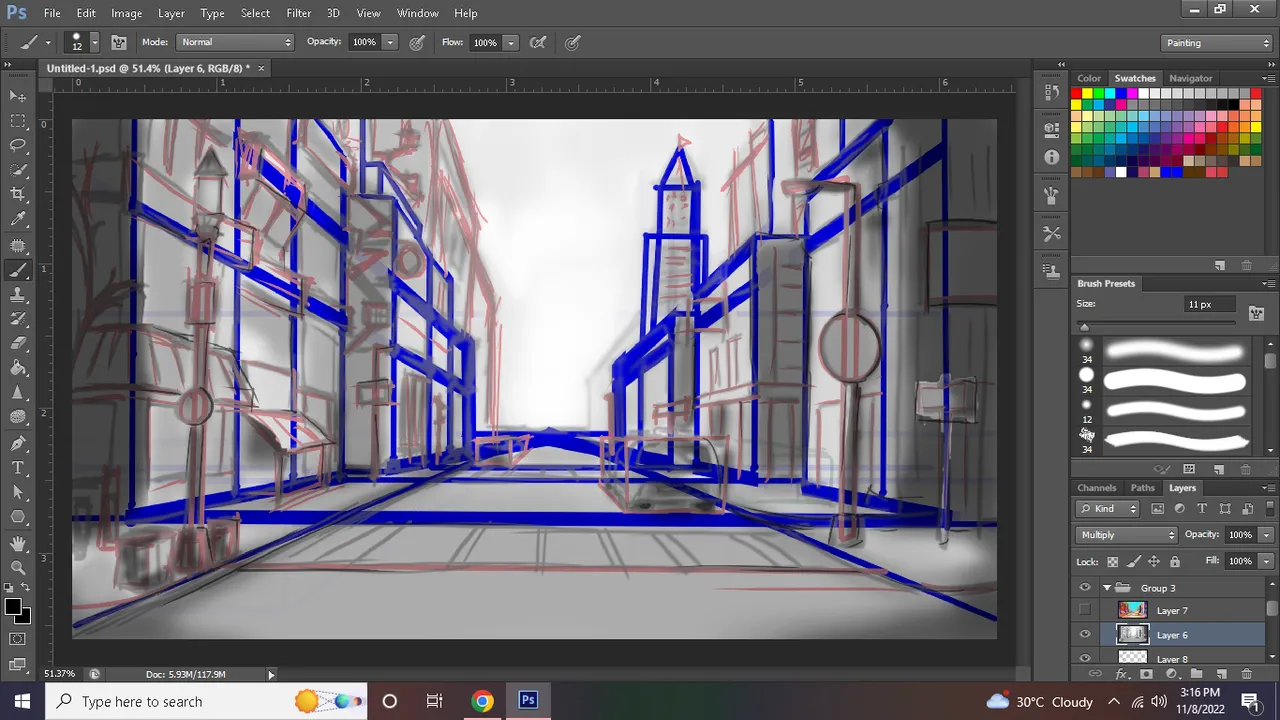Open the Painting workspace dropdown
Viewport: 1280px width, 720px height.
pos(1216,43)
